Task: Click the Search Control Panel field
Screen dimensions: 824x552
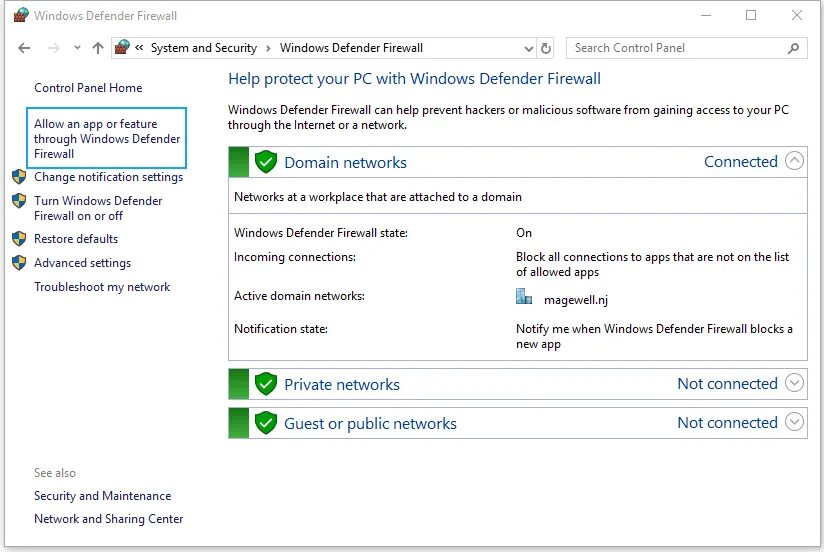Action: coord(686,48)
